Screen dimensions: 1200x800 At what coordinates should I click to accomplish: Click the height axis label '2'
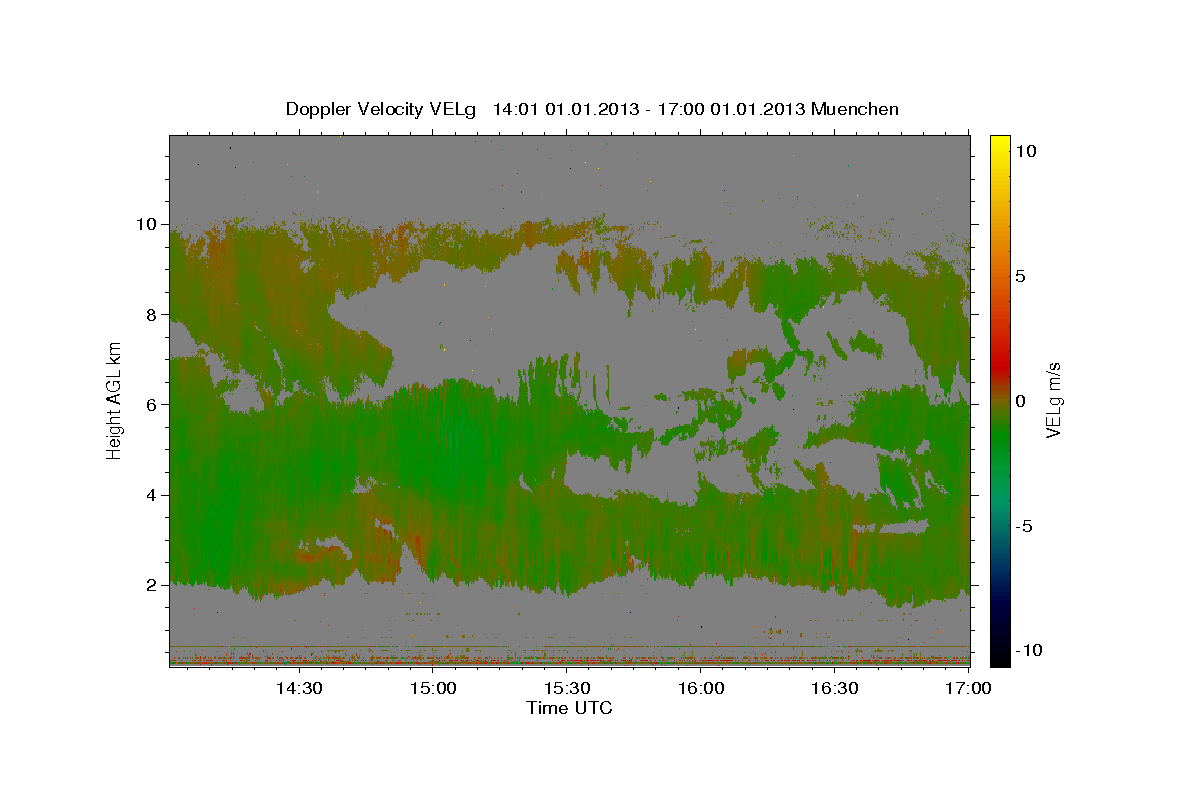pos(154,585)
